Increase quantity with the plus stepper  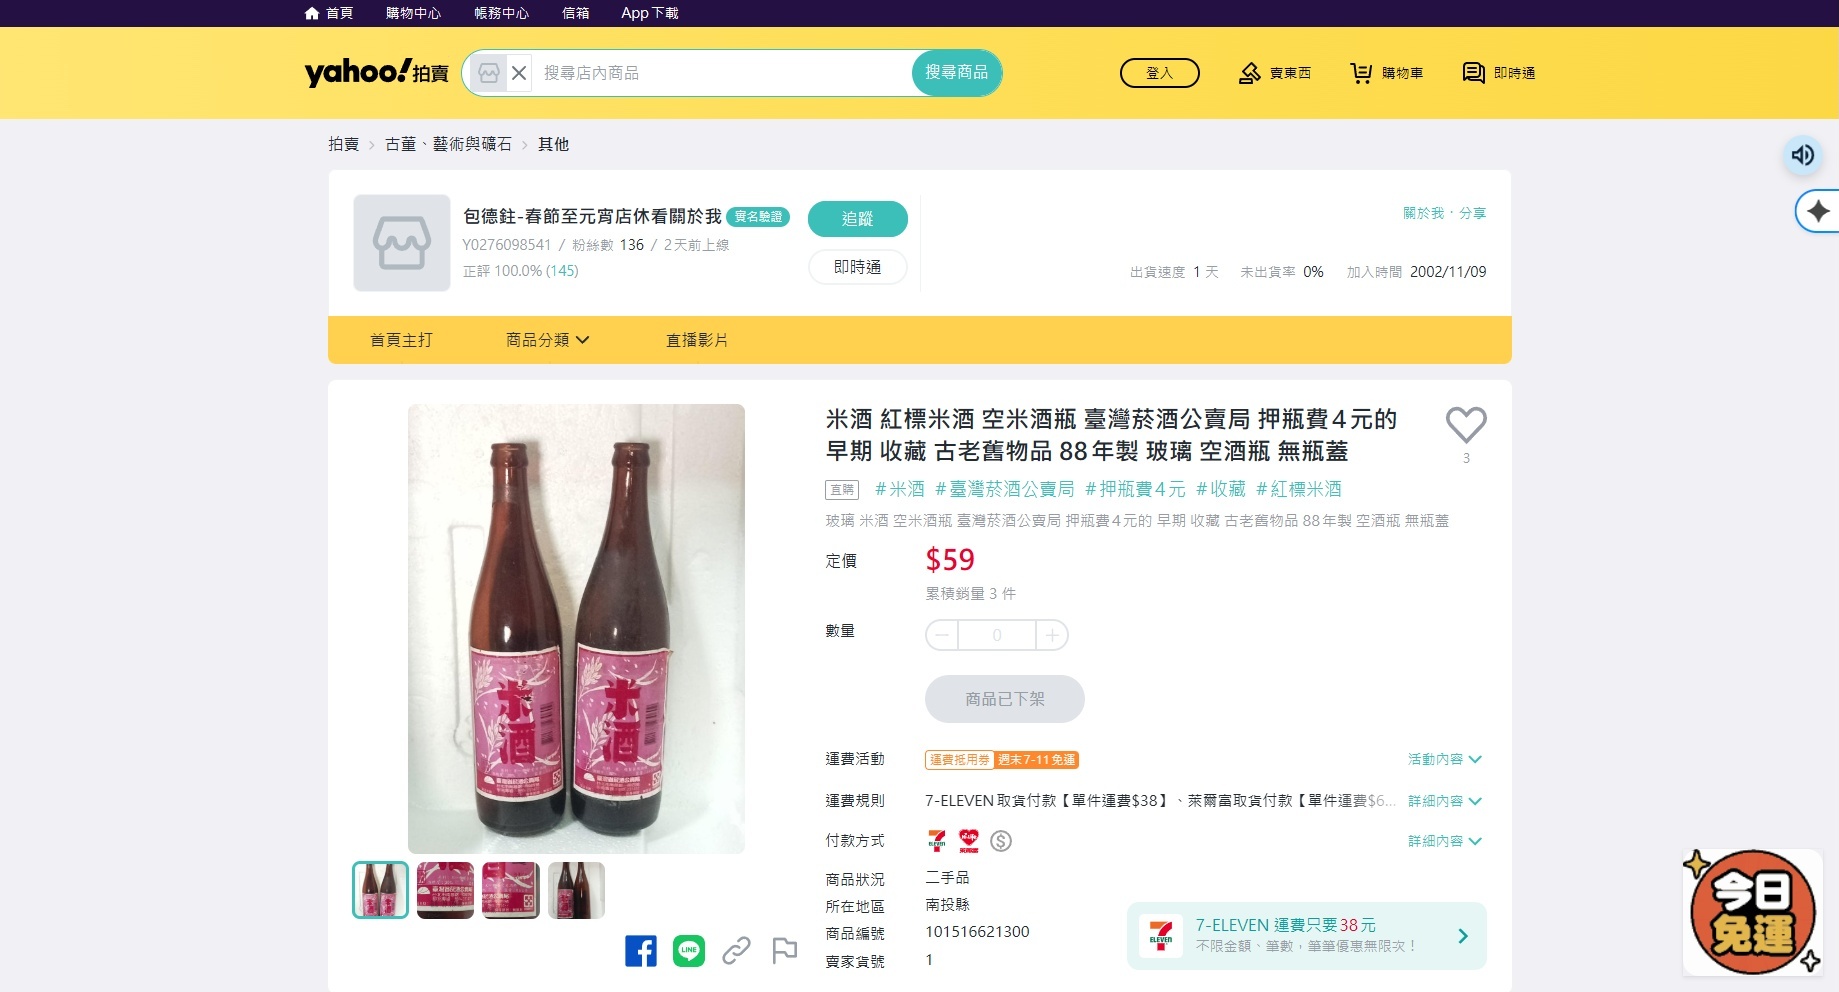pyautogui.click(x=1051, y=635)
